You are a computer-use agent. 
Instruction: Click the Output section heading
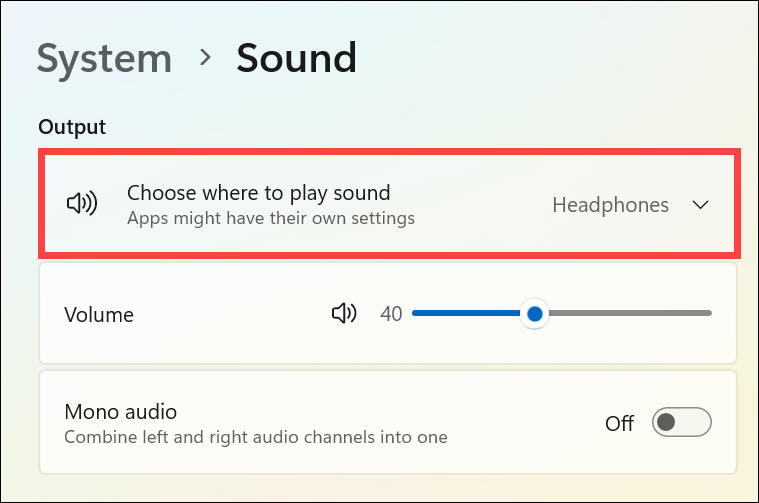72,127
